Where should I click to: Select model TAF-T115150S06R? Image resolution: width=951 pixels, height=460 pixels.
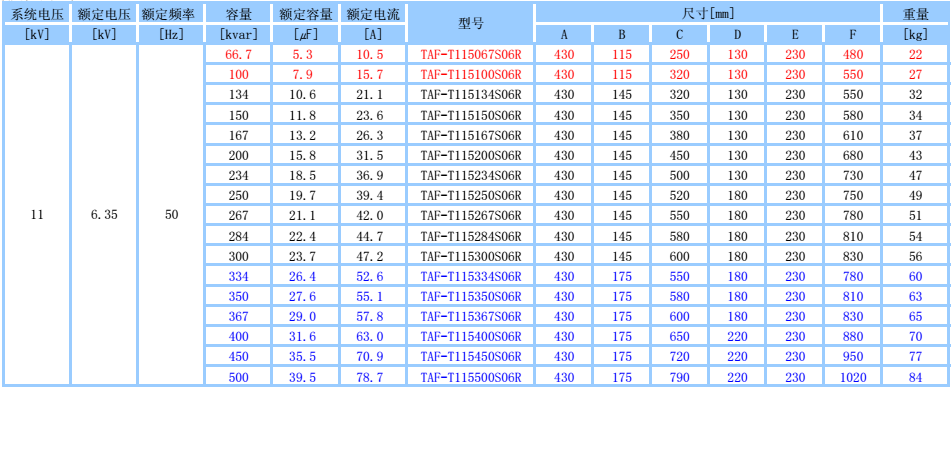point(471,115)
